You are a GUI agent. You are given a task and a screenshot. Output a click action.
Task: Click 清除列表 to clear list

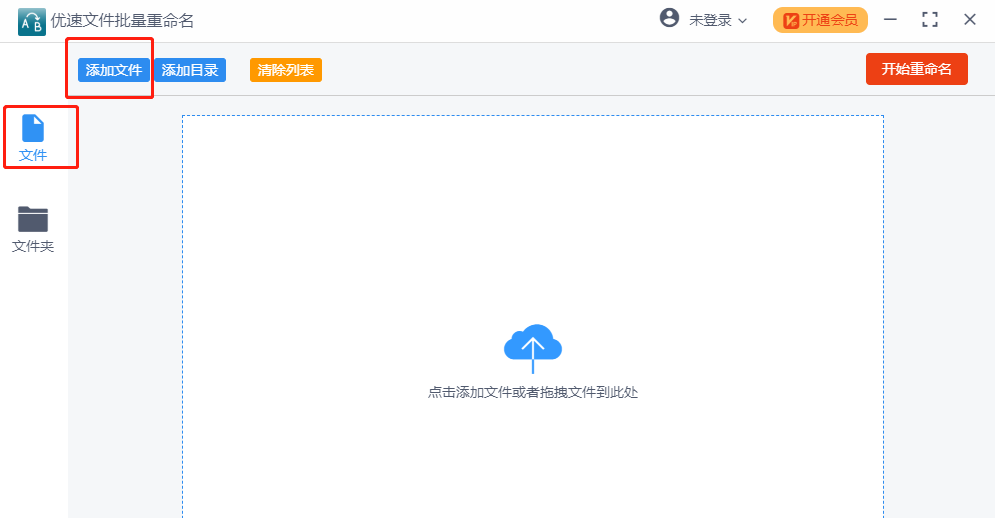pyautogui.click(x=286, y=70)
